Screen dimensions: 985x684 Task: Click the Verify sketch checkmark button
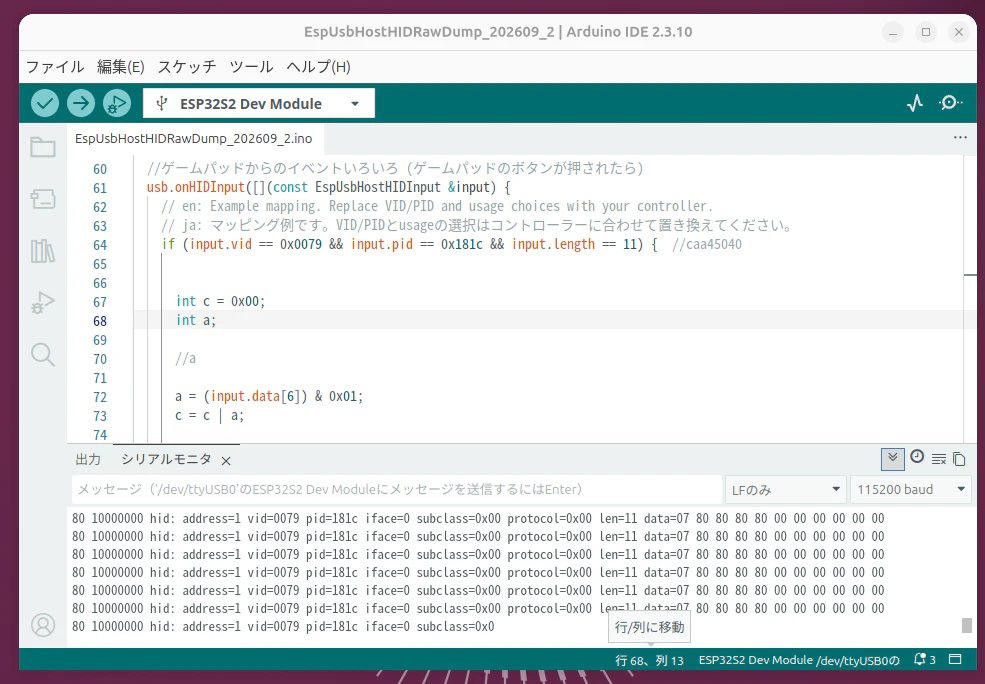(45, 103)
